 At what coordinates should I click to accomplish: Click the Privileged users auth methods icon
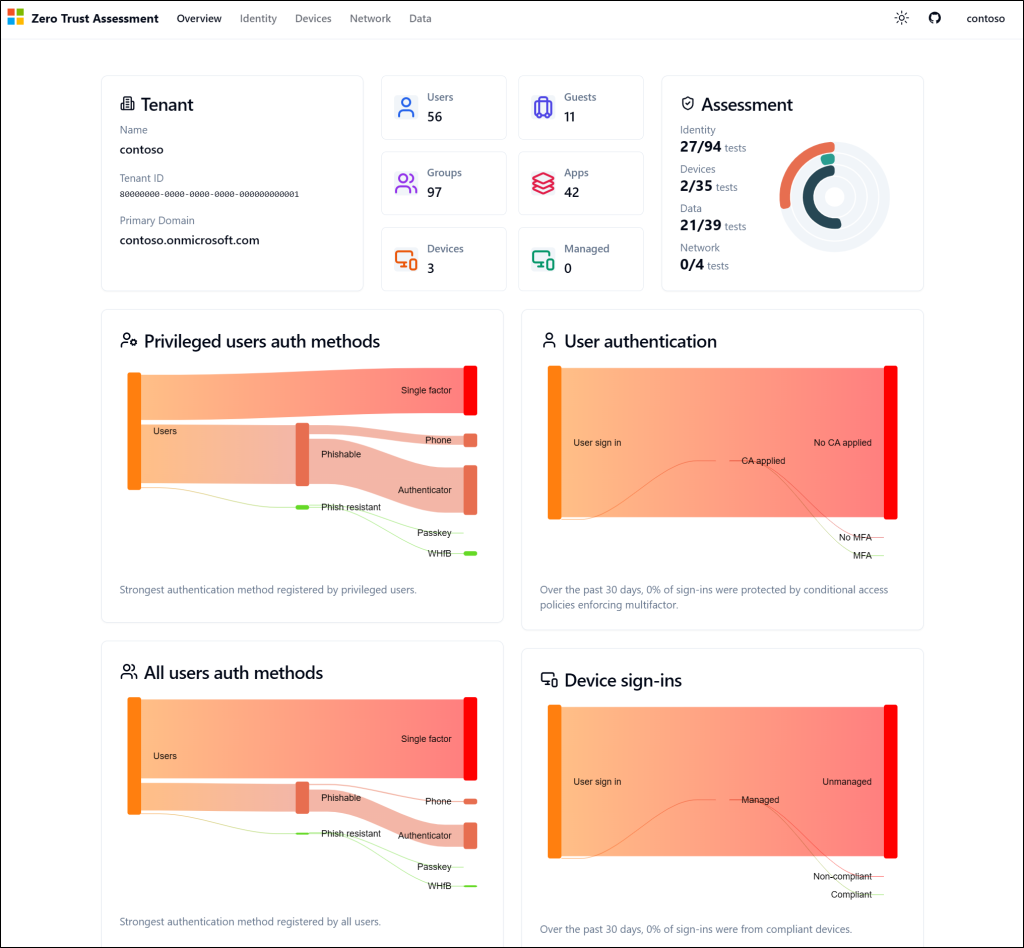tap(129, 340)
